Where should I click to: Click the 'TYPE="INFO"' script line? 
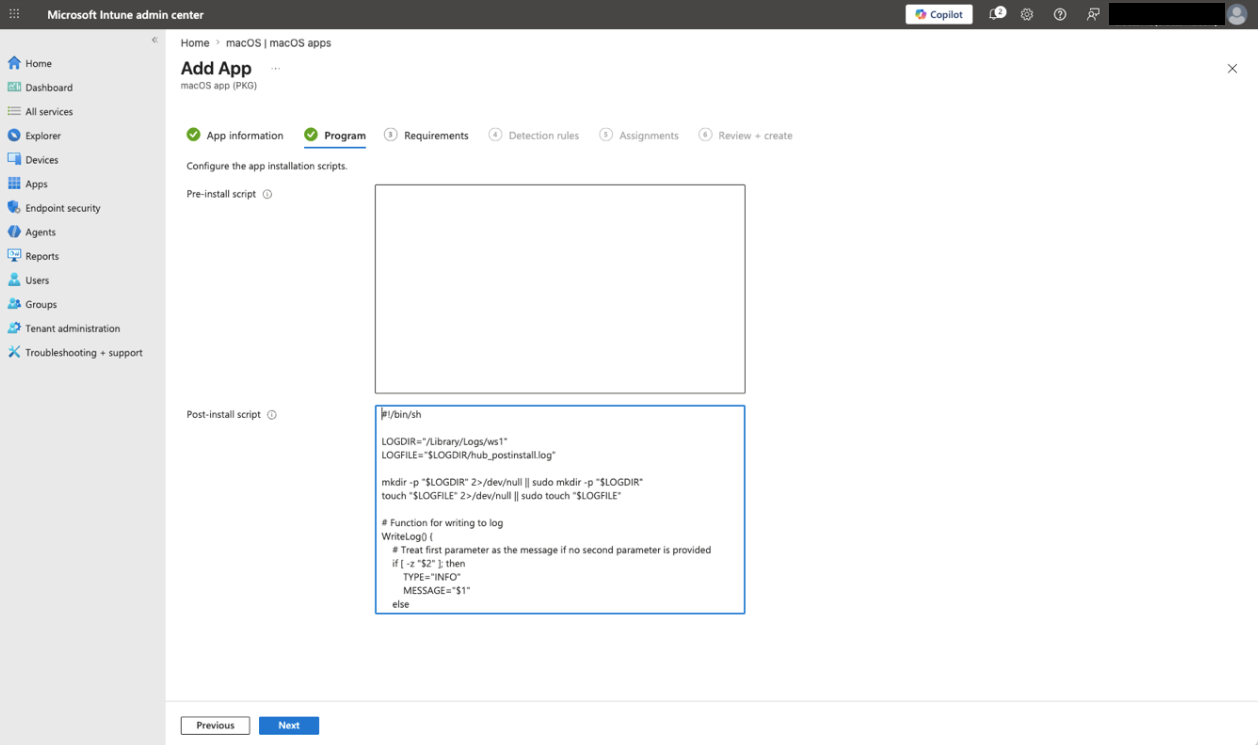pos(432,577)
